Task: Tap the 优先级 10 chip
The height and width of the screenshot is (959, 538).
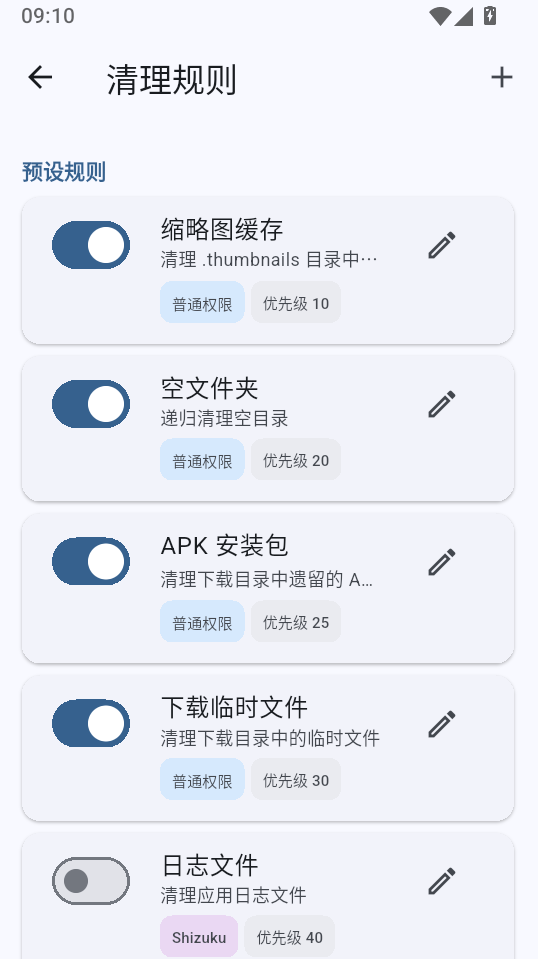Action: tap(296, 302)
